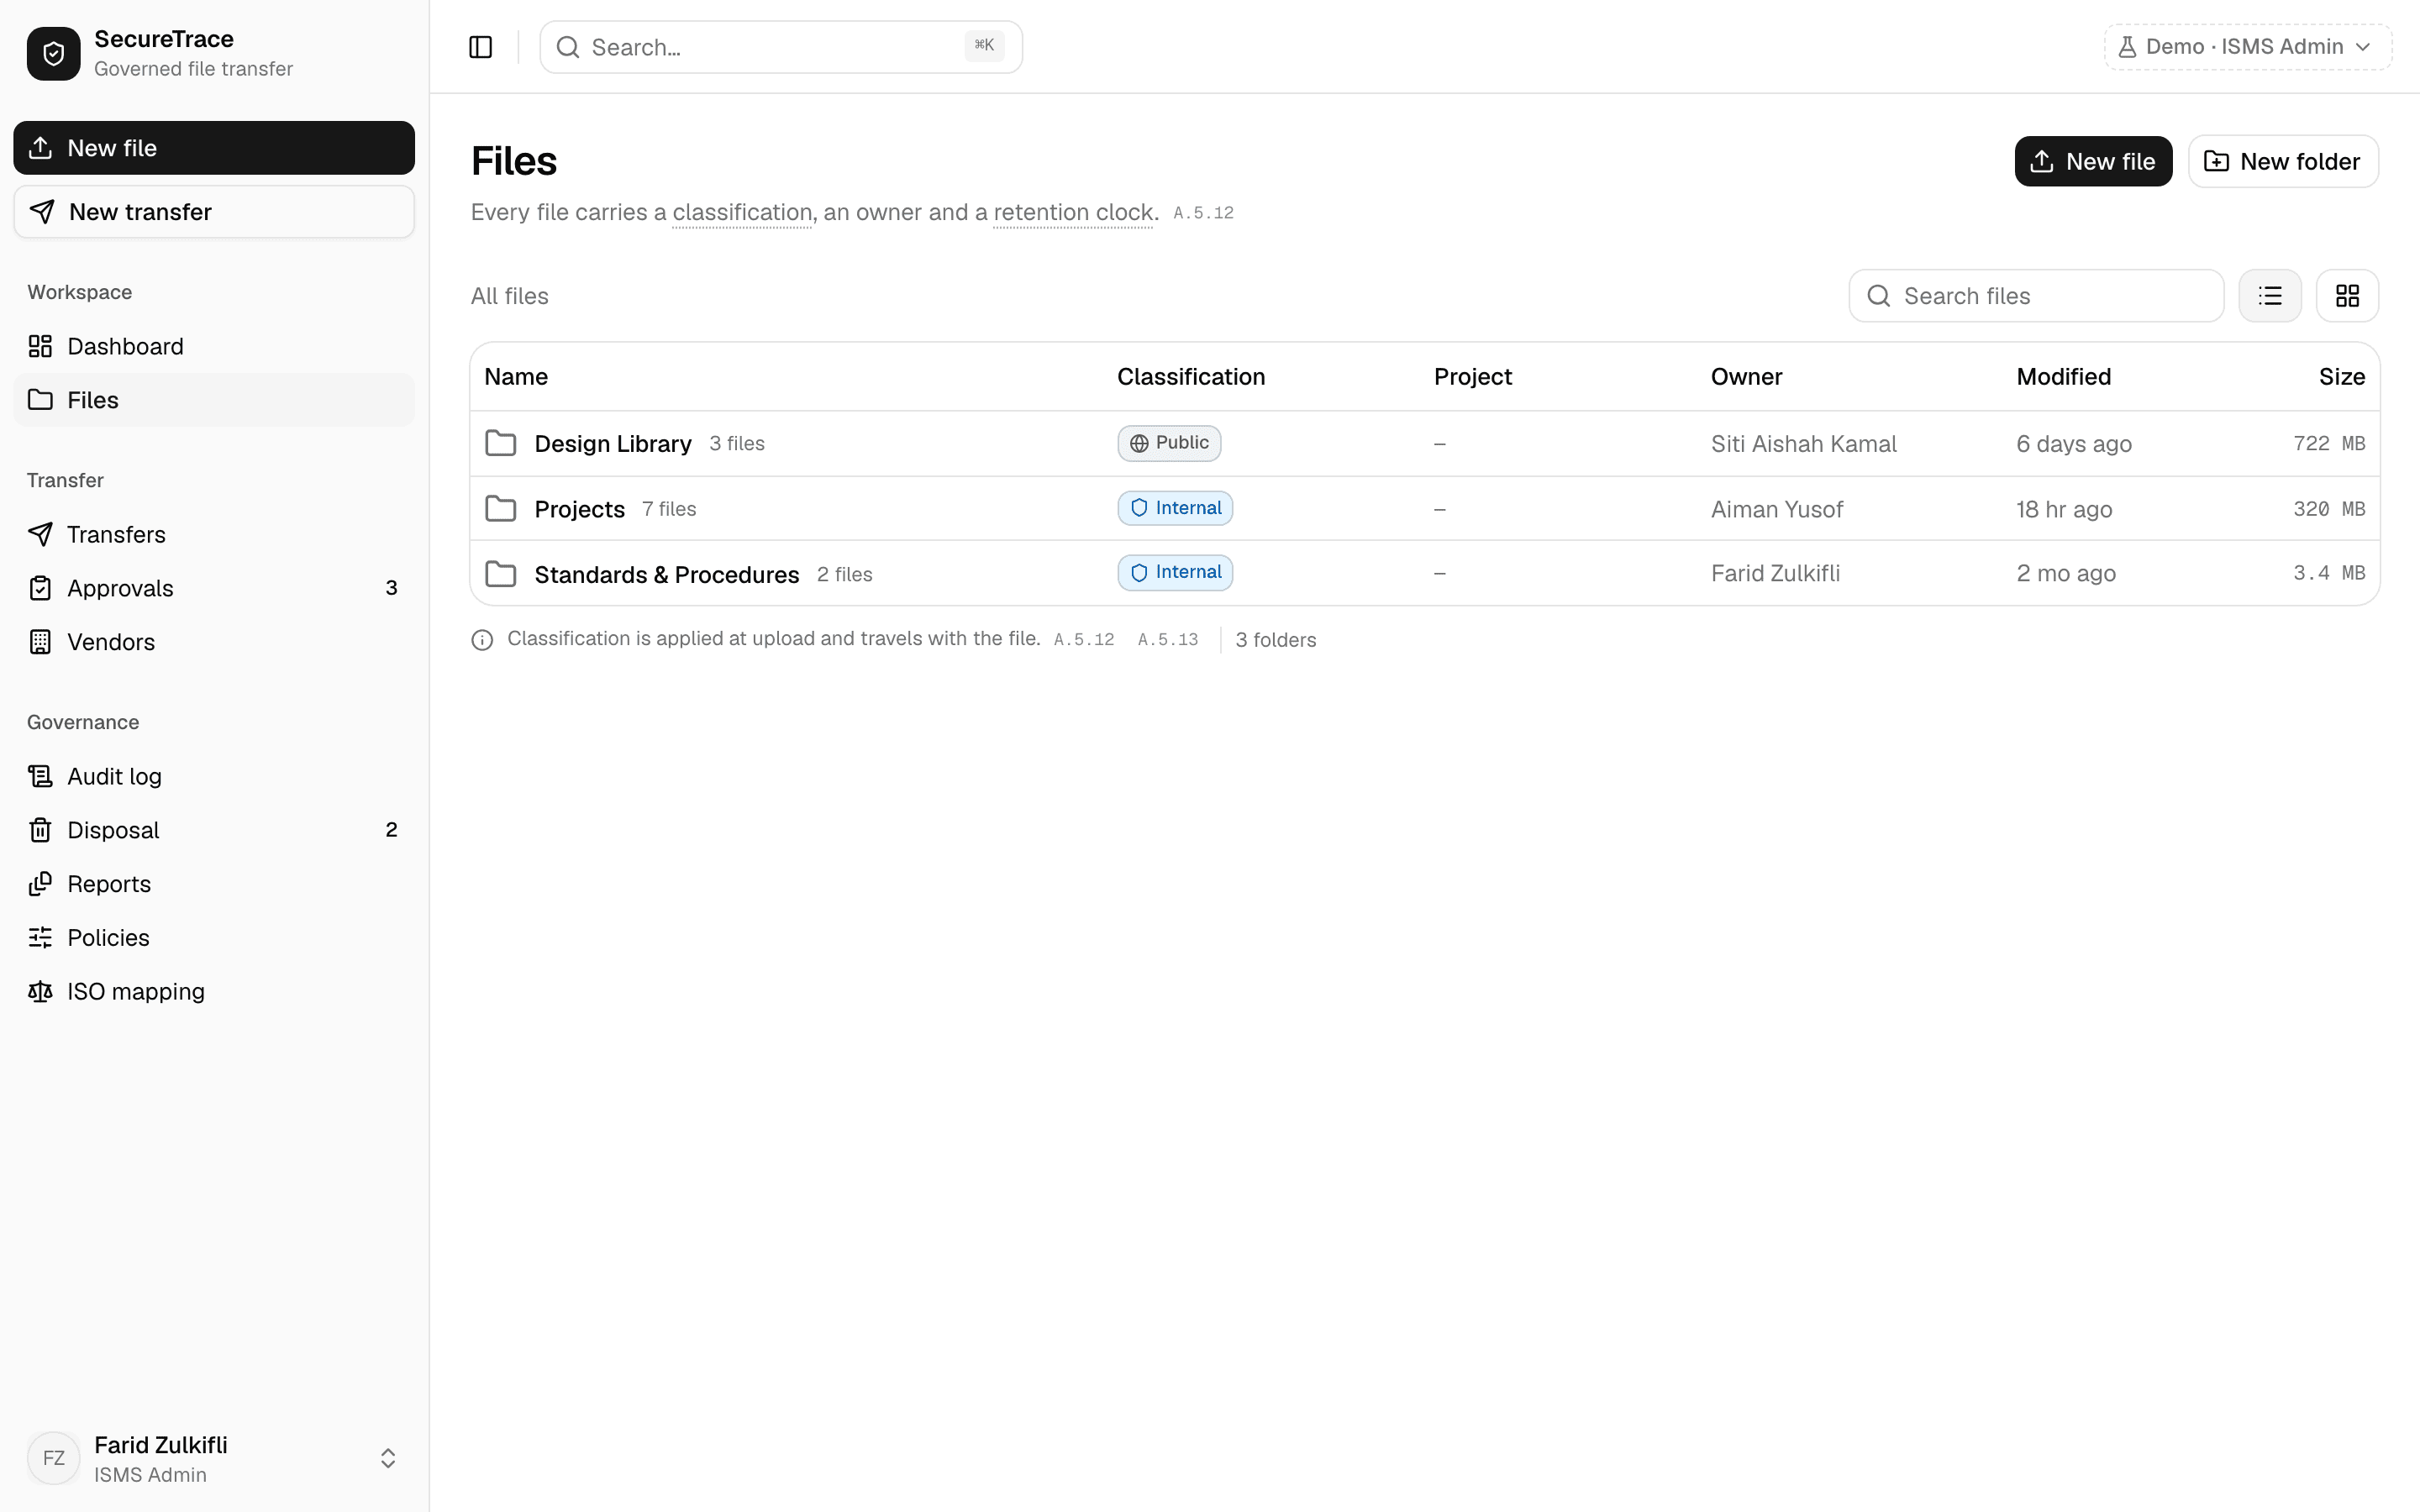This screenshot has height=1512, width=2420.
Task: Create a New folder
Action: tap(2283, 161)
